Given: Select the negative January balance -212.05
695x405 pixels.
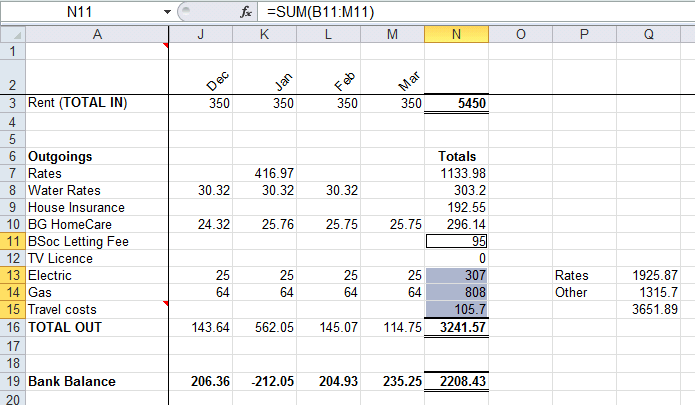Looking at the screenshot, I should [264, 381].
